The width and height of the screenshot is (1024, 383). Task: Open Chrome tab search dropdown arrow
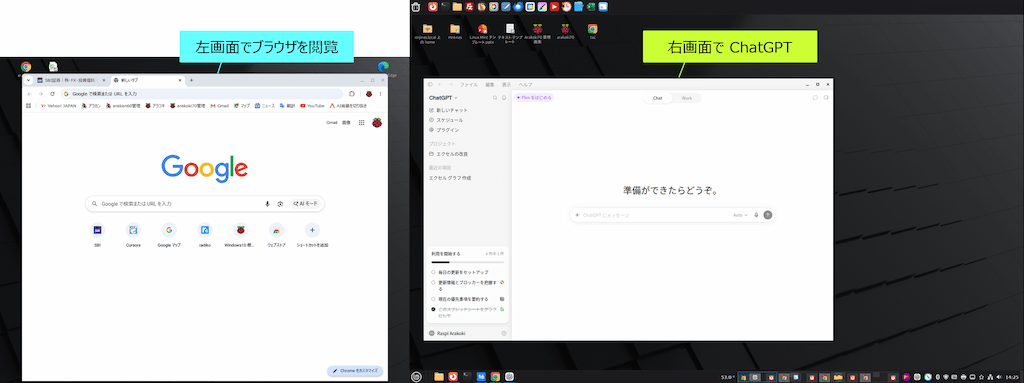click(x=29, y=80)
